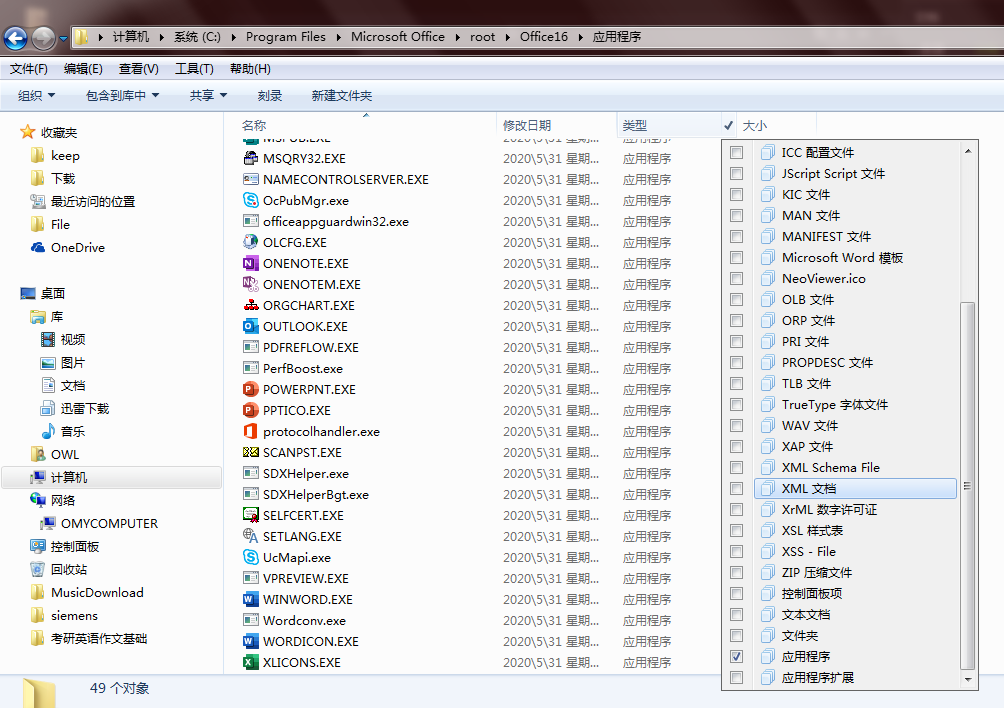The image size is (1004, 708).
Task: Click the SCANPST.EXE icon
Action: click(250, 453)
